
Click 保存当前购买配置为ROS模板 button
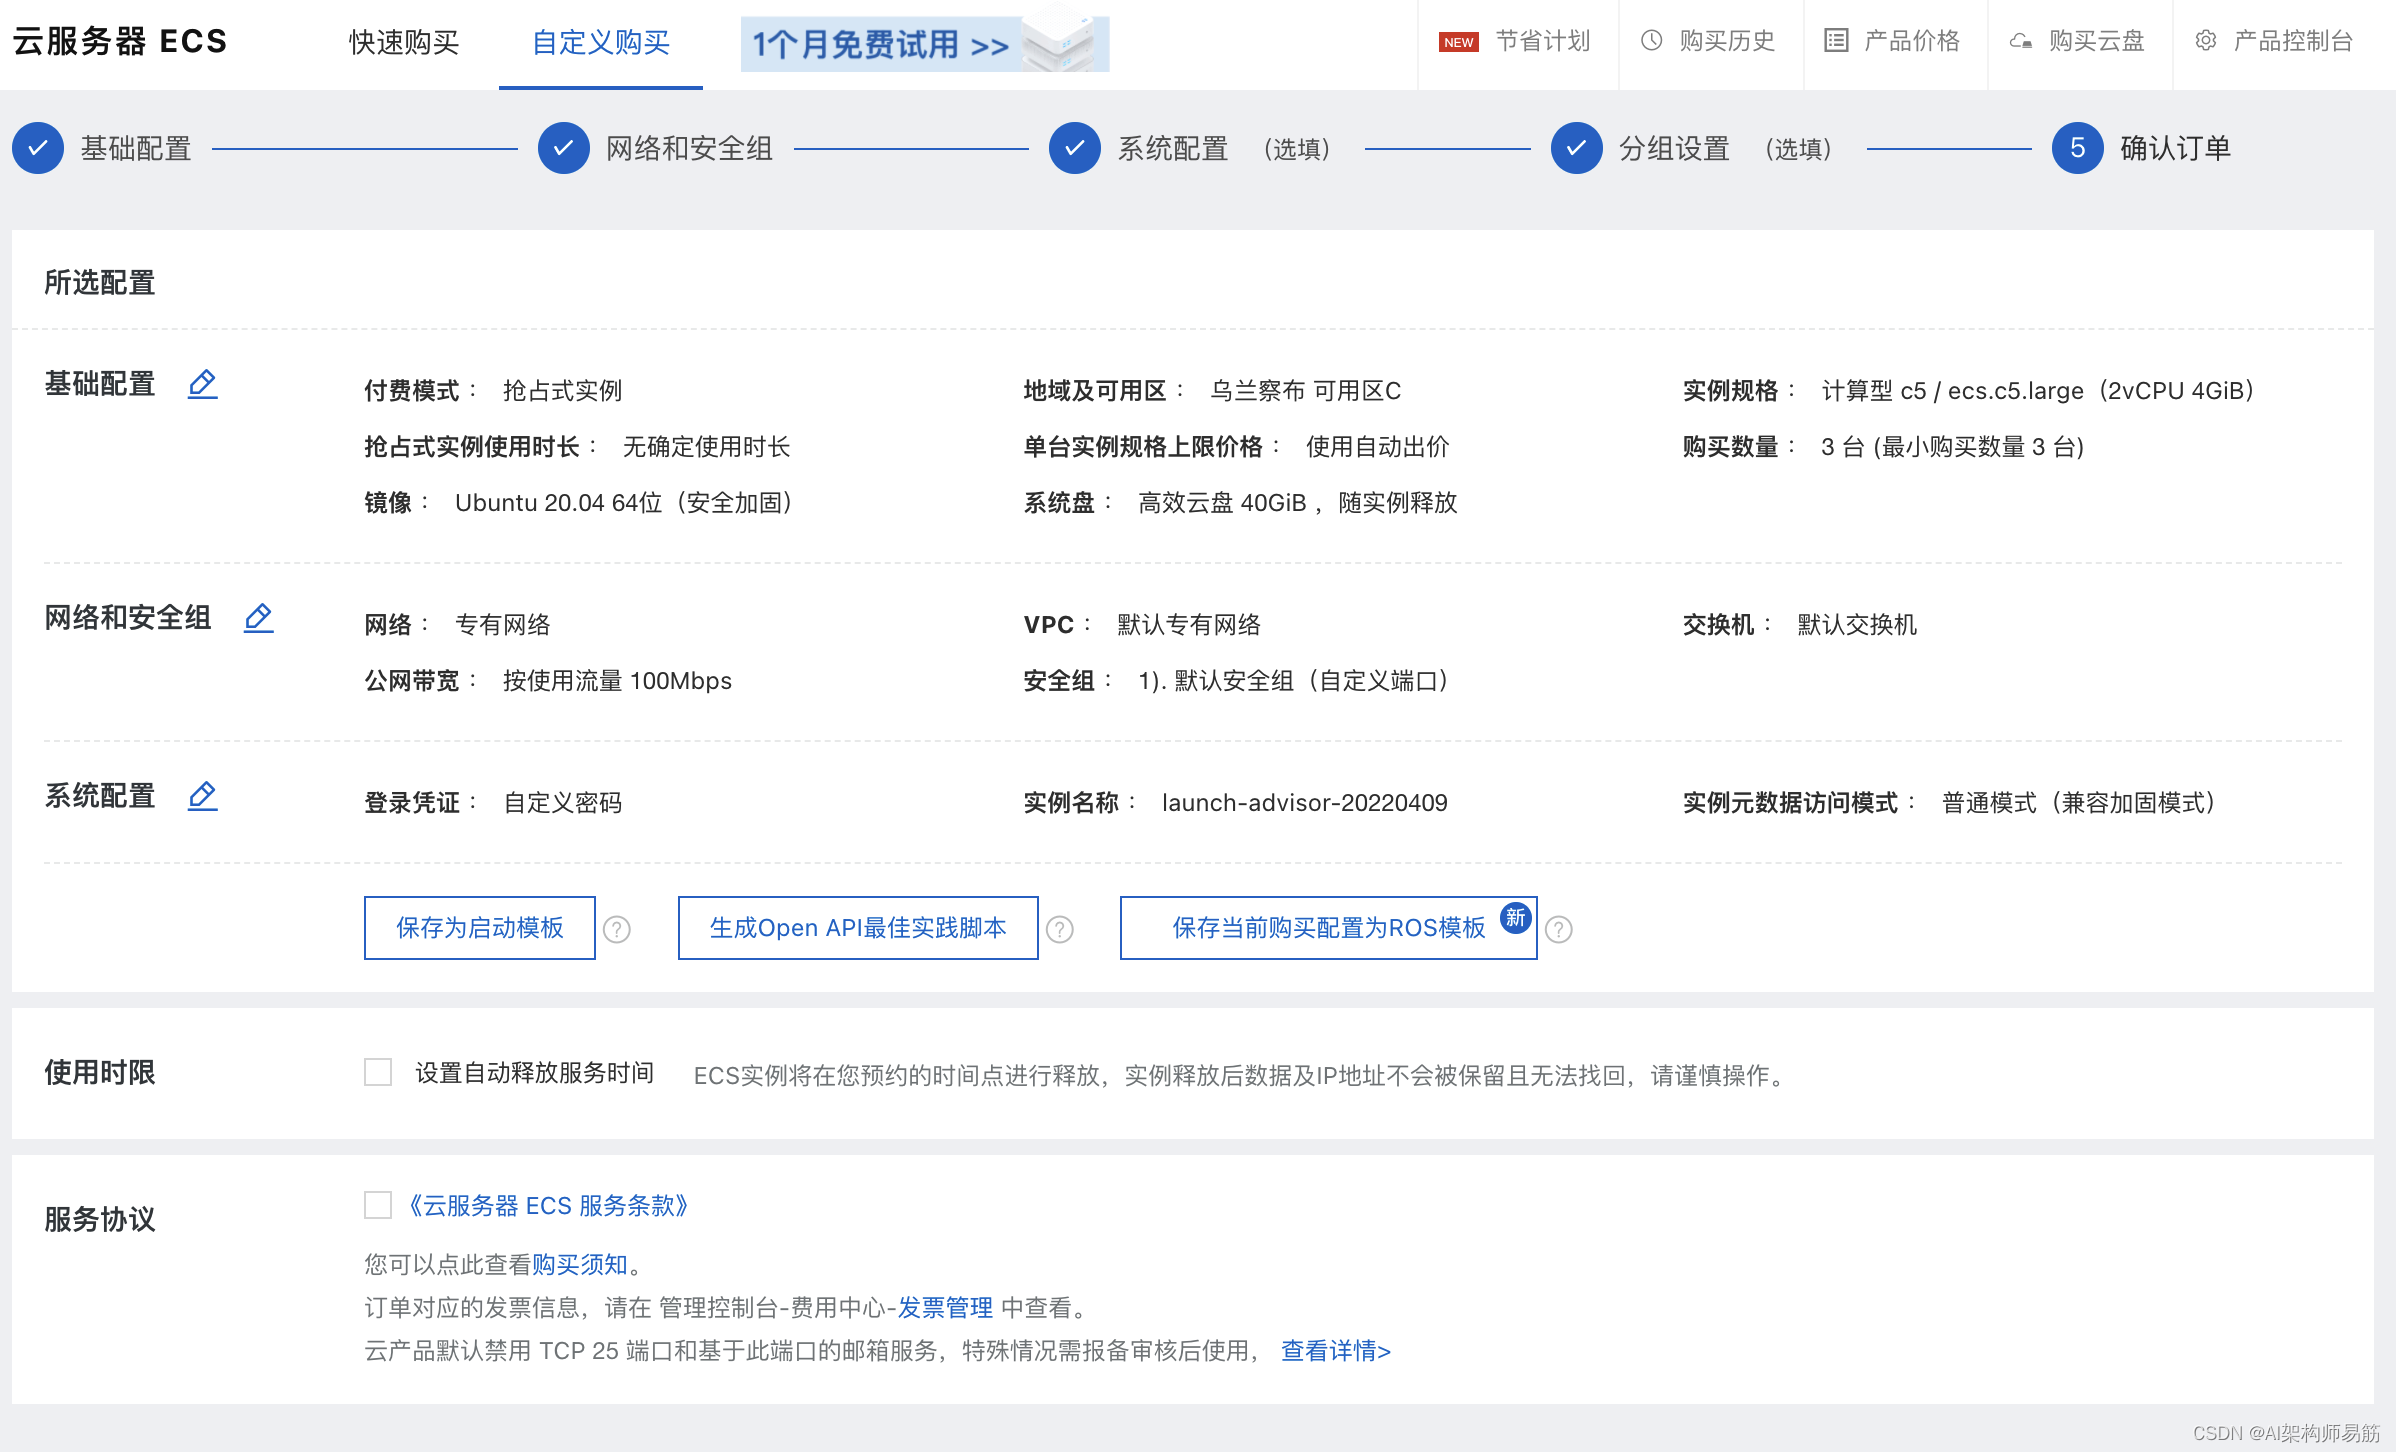point(1329,928)
